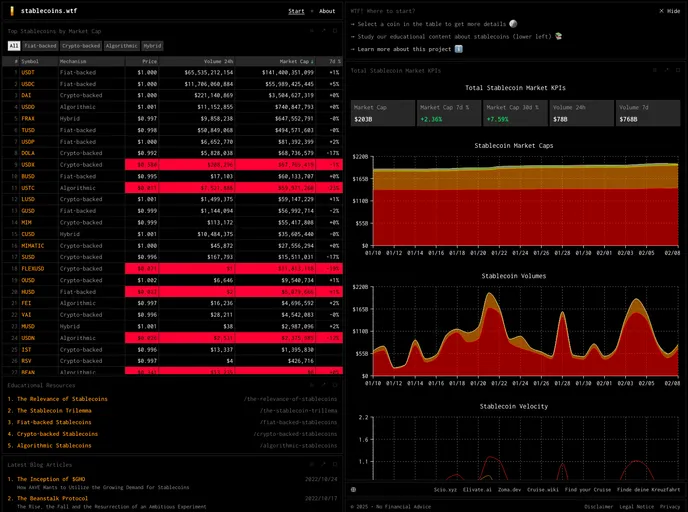Click the leftmost icon in Top Stablecoins header
Viewport: 688px width, 512px height.
312,31
